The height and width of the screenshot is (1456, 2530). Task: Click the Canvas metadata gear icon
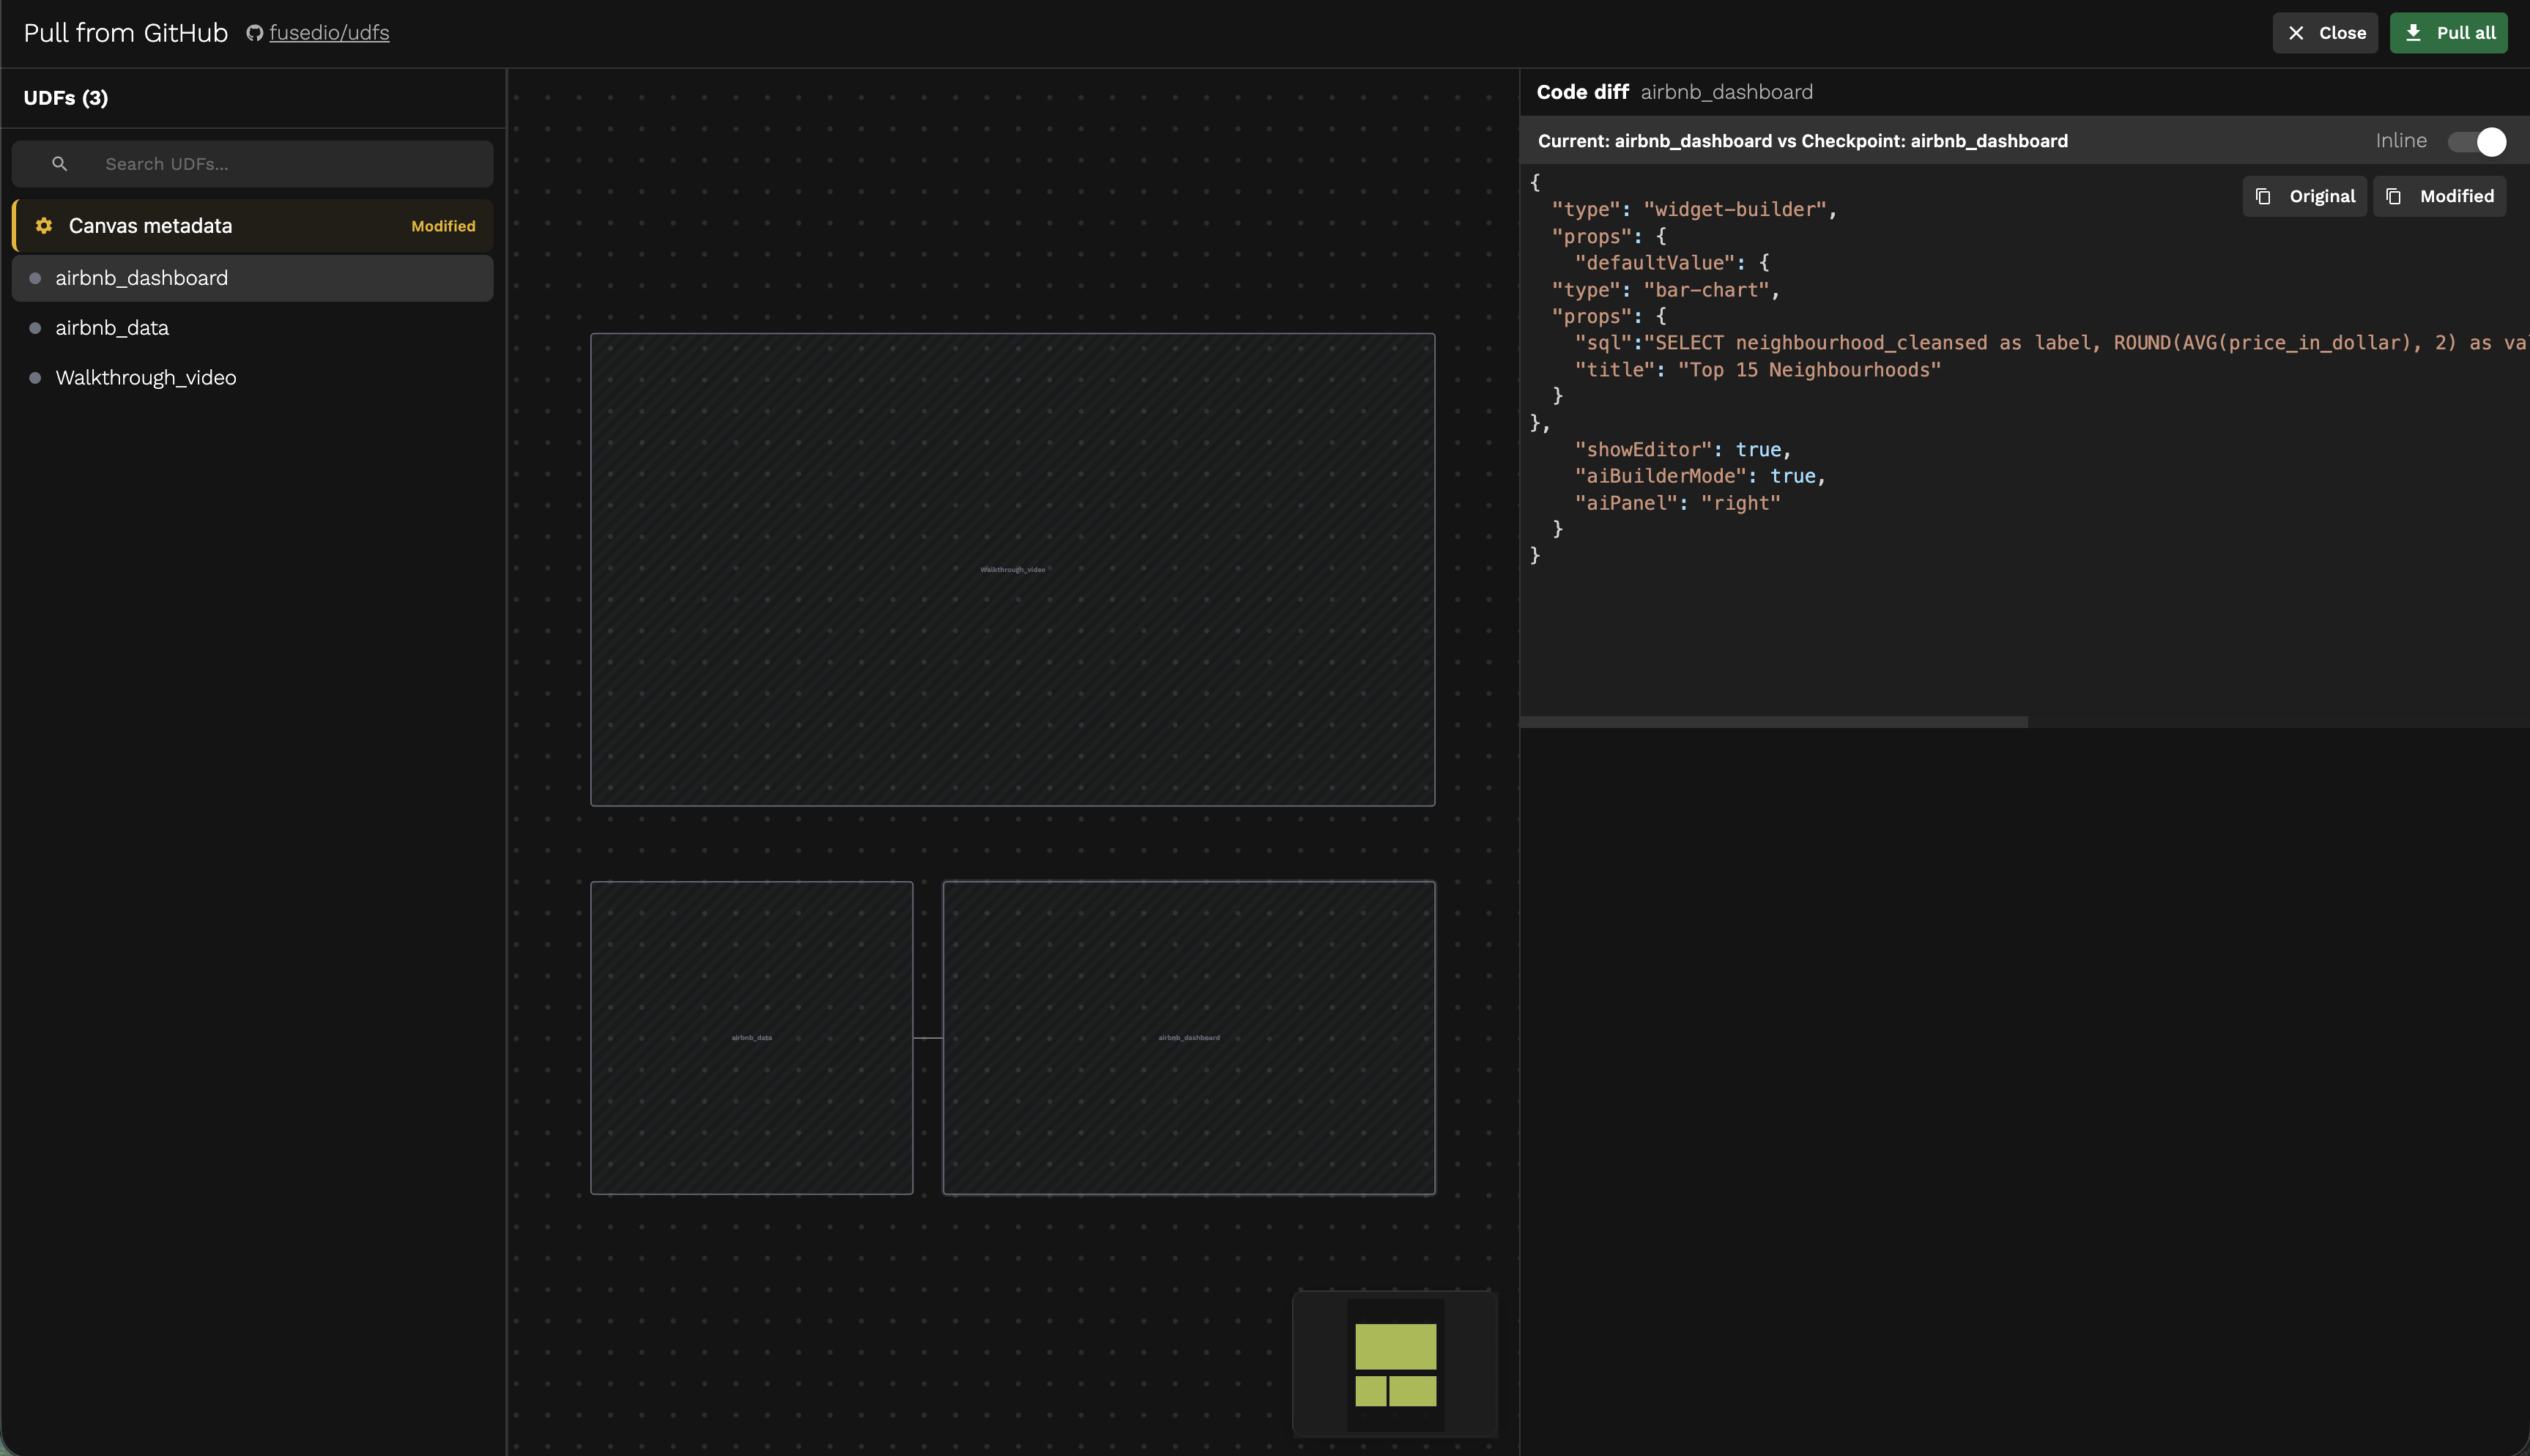tap(44, 226)
